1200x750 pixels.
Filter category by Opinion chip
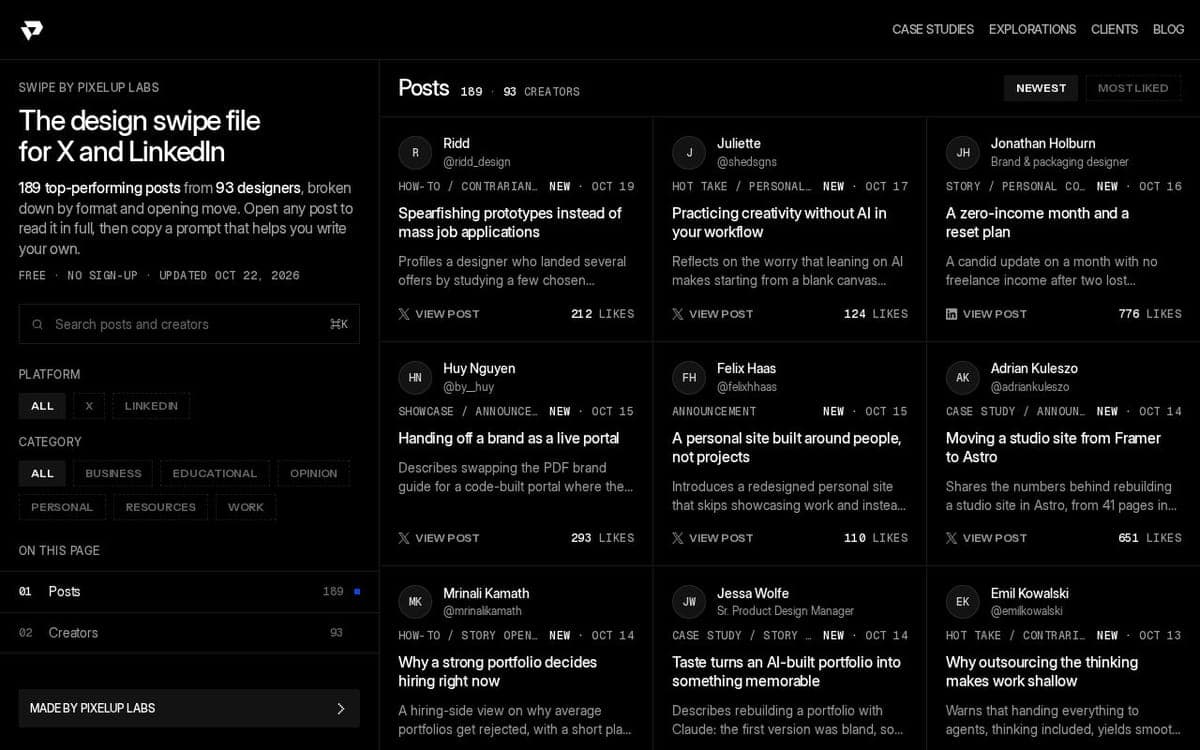[314, 473]
